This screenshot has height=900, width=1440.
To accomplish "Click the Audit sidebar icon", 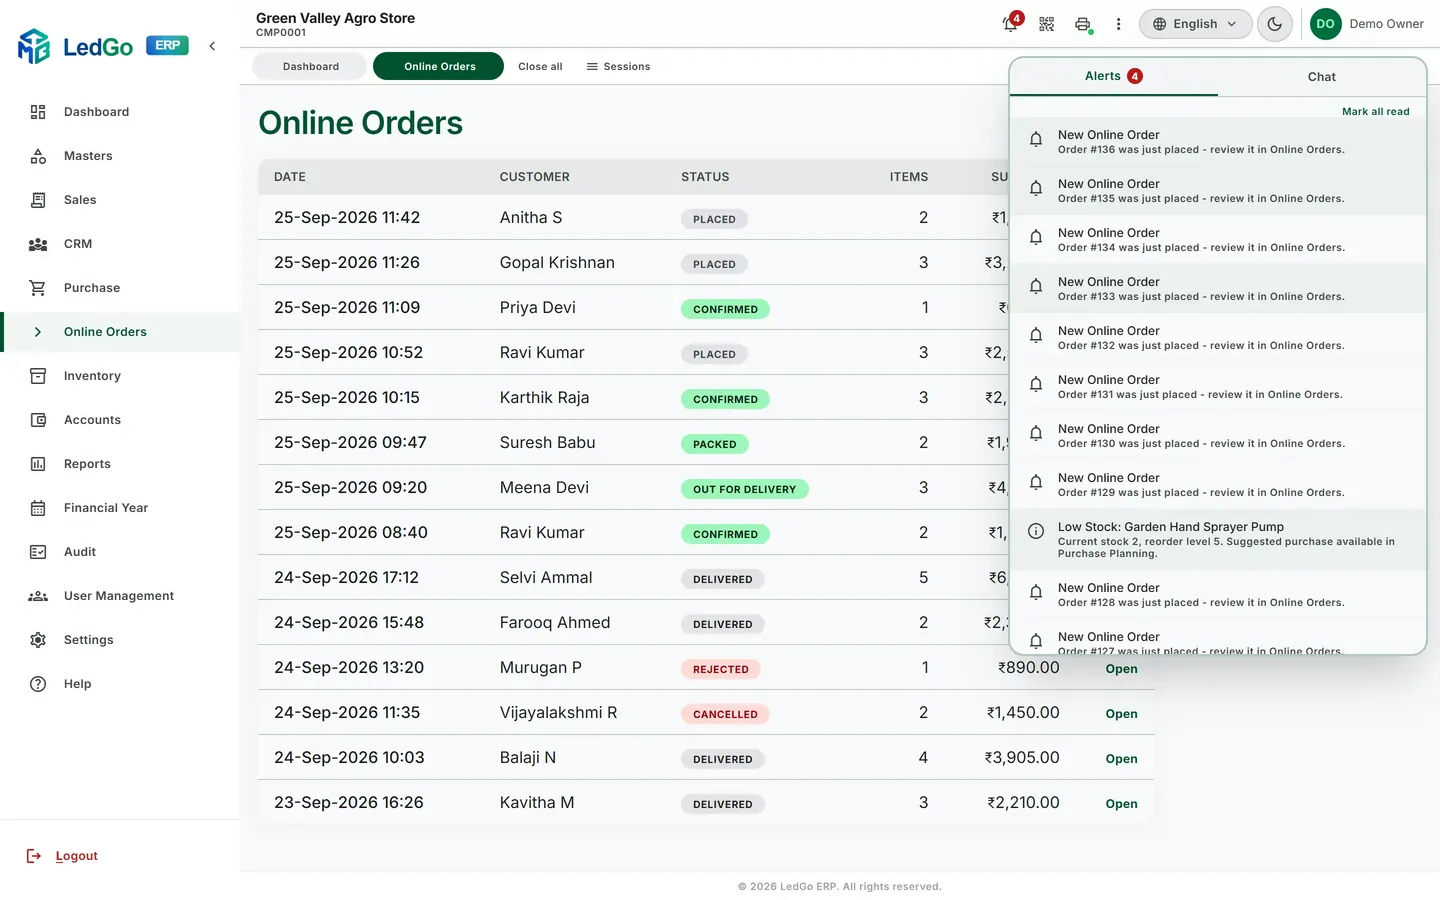I will tap(38, 552).
